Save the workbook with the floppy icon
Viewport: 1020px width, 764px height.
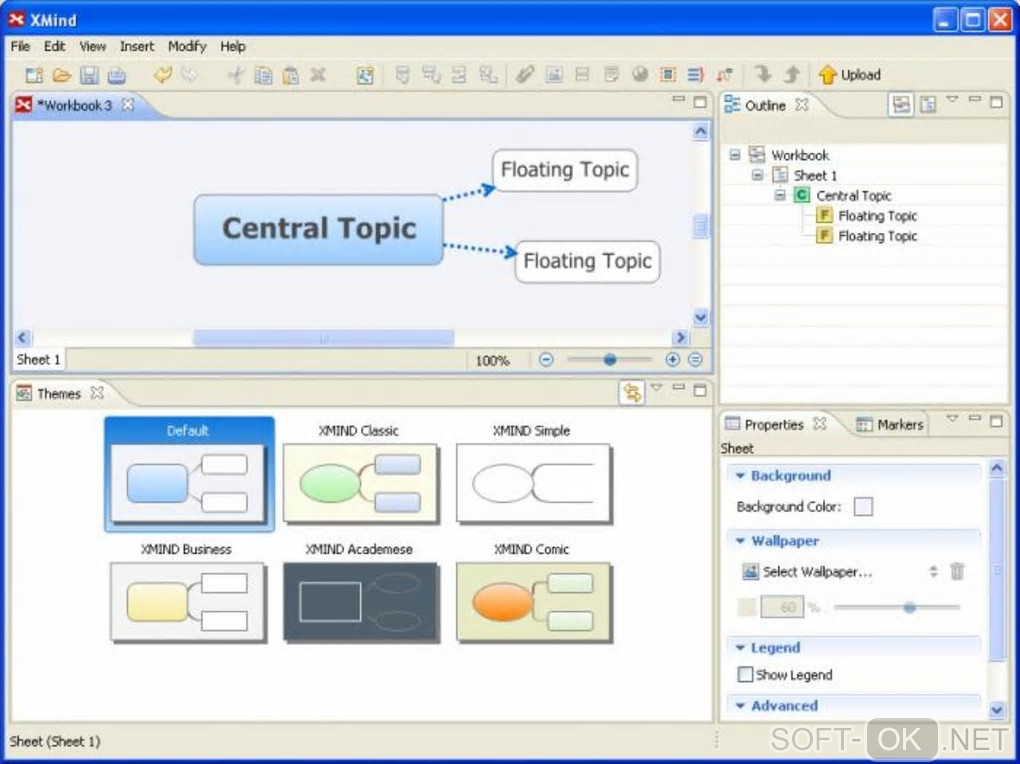[89, 75]
